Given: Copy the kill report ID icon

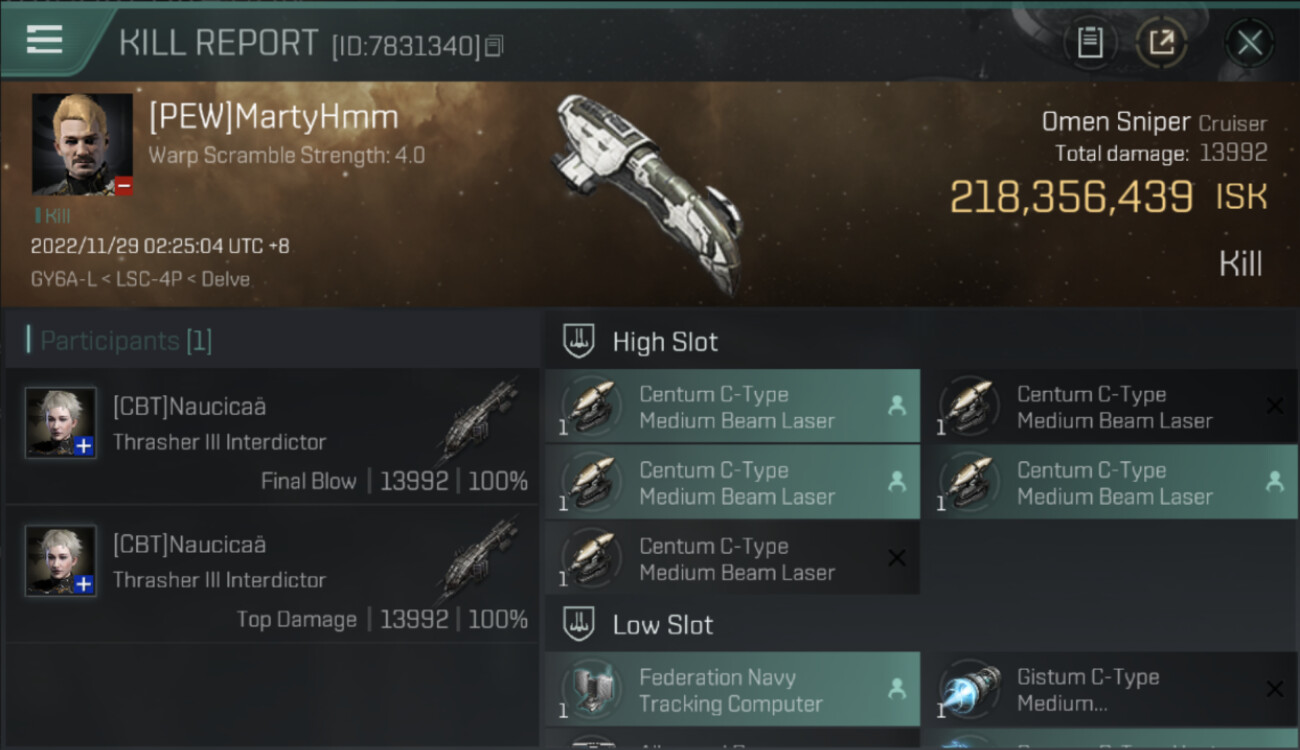Looking at the screenshot, I should tap(494, 46).
